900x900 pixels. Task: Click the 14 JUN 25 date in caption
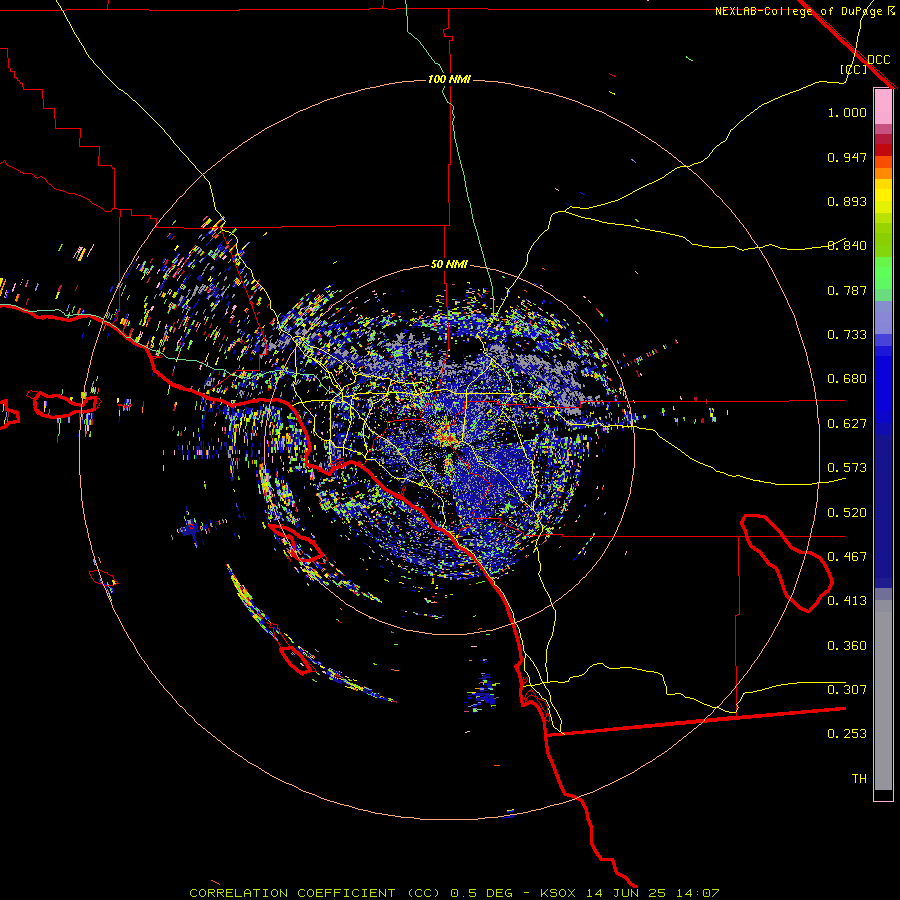click(x=626, y=893)
